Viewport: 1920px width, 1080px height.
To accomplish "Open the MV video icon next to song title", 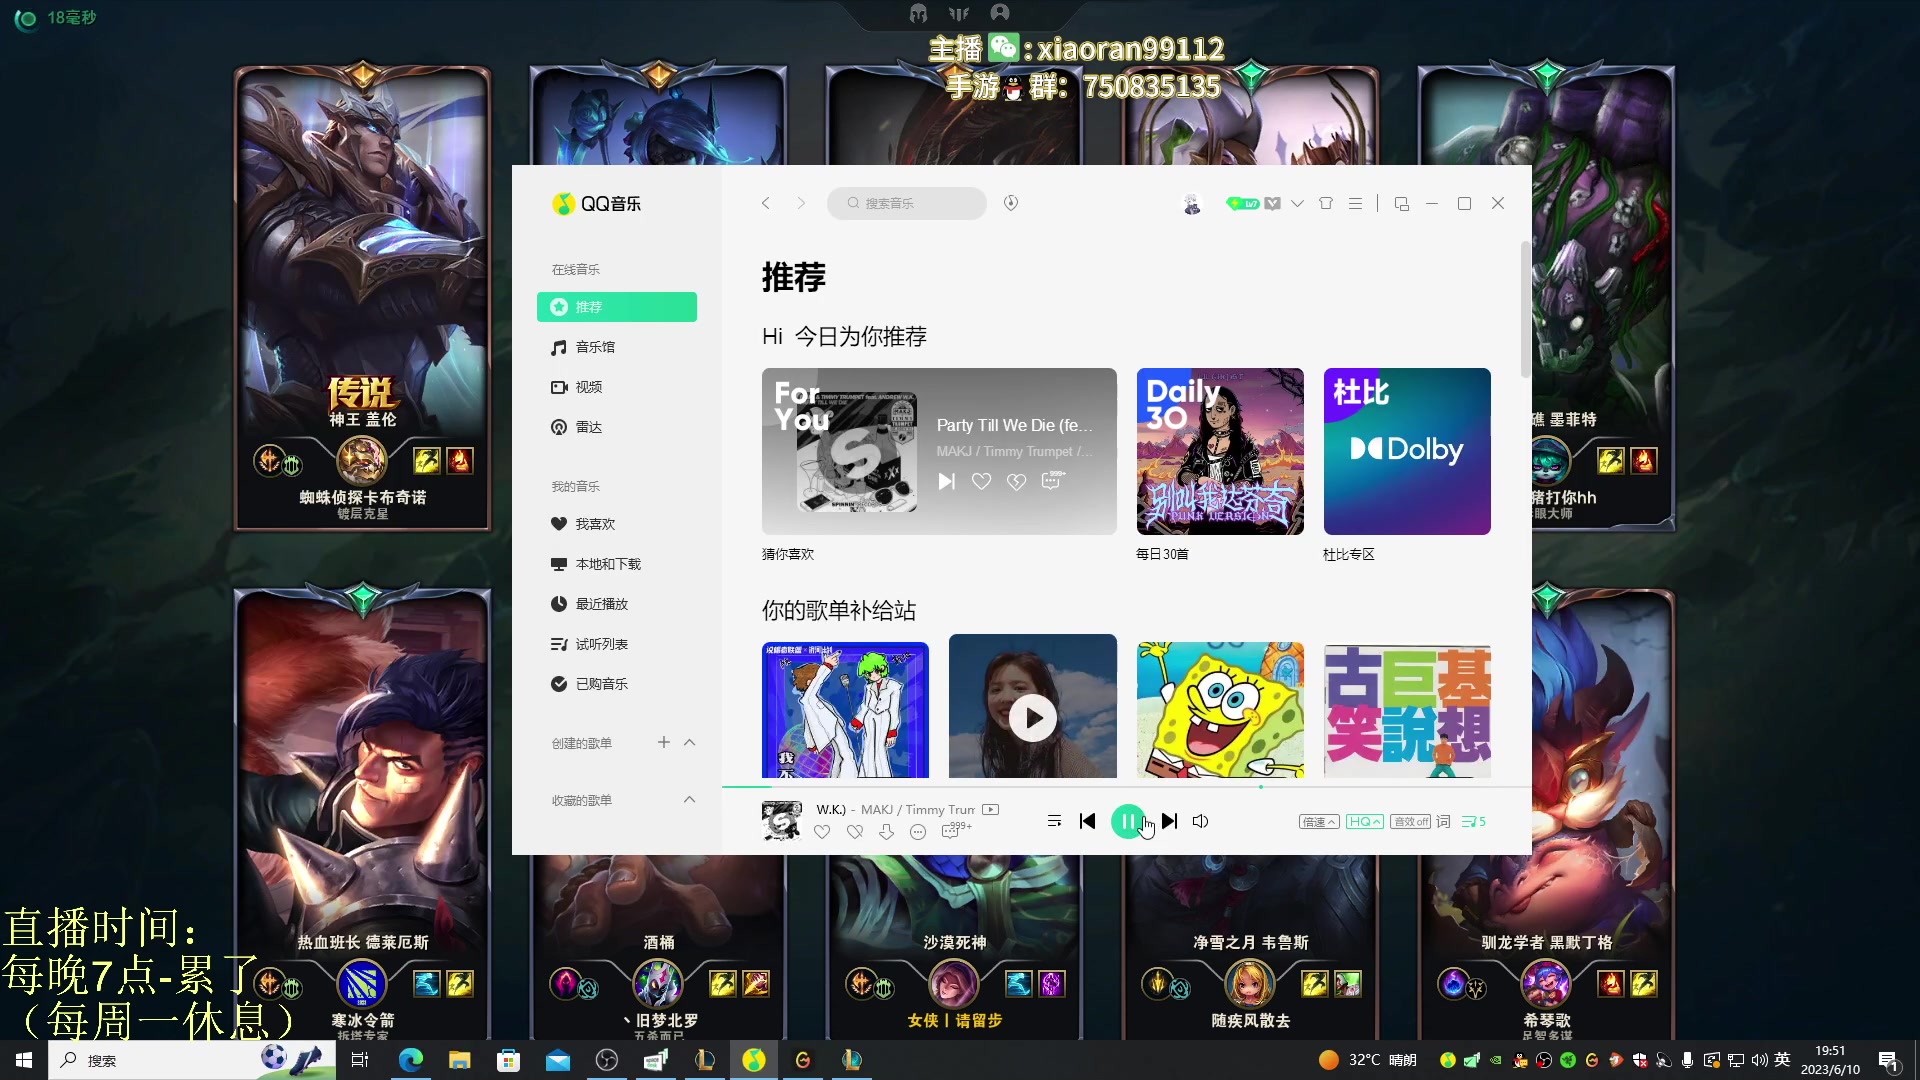I will point(991,809).
